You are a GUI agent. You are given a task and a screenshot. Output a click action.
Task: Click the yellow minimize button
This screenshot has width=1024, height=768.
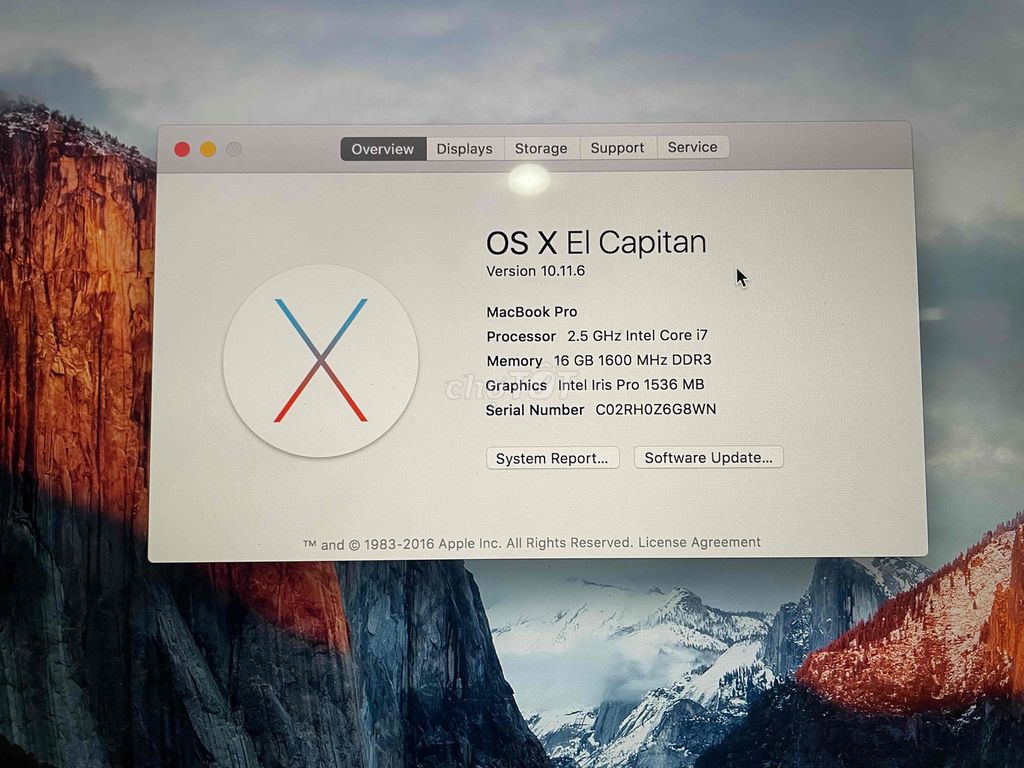(x=207, y=148)
